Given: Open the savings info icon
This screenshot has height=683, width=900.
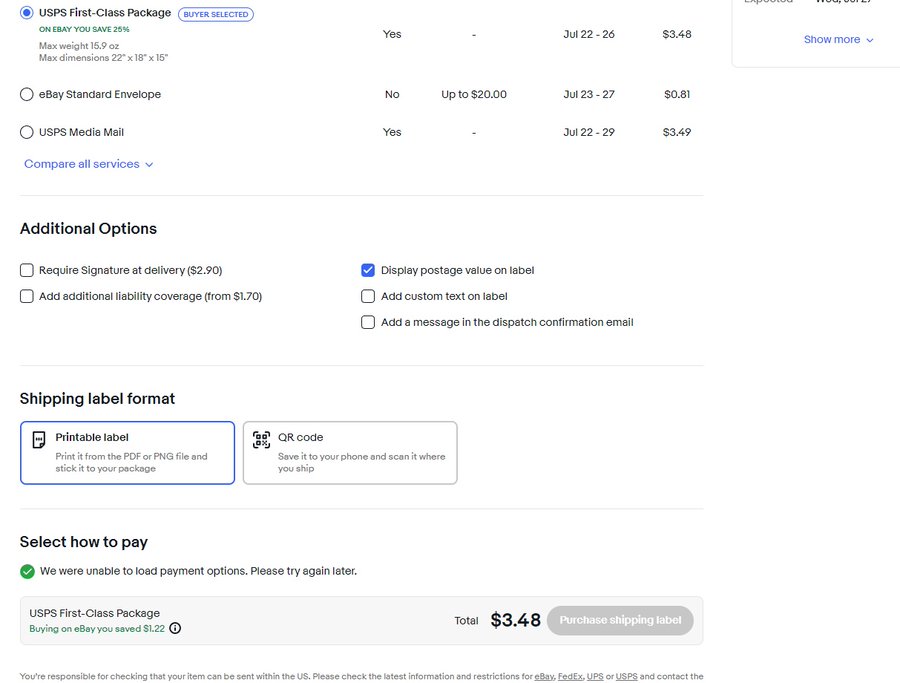Looking at the screenshot, I should click(x=175, y=628).
